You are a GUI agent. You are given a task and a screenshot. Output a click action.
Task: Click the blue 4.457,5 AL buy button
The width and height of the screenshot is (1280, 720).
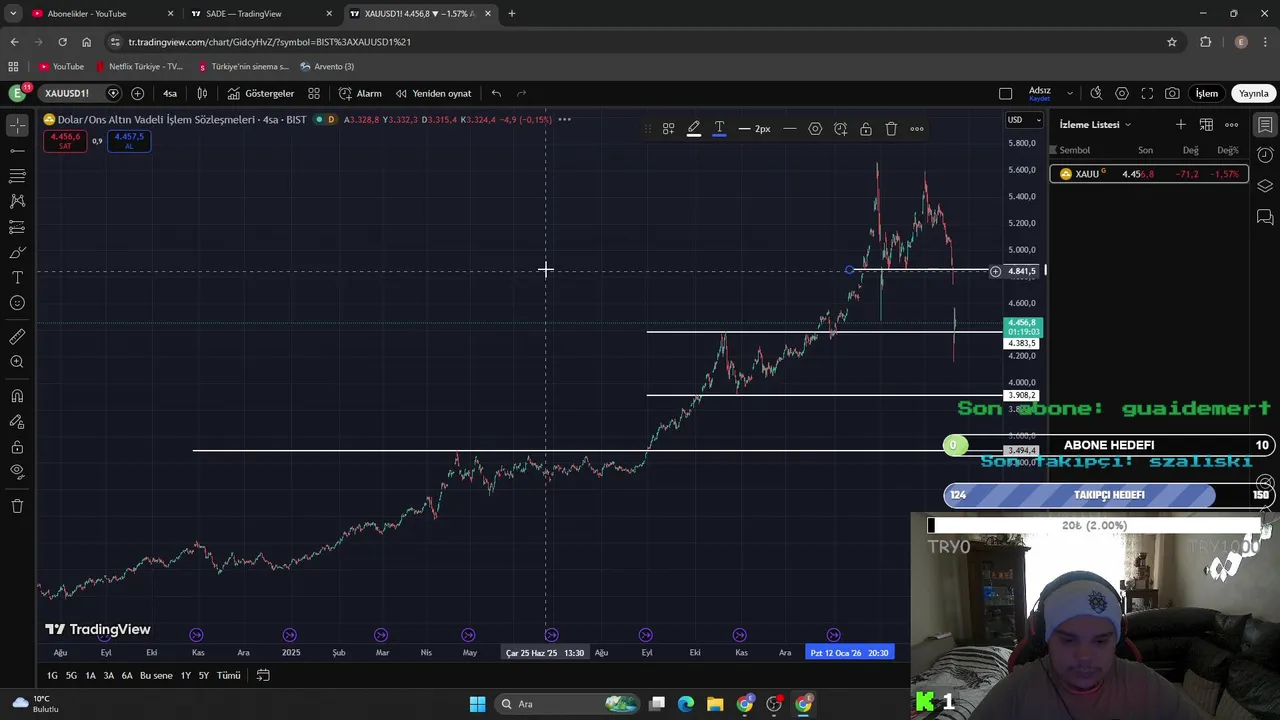tap(129, 141)
